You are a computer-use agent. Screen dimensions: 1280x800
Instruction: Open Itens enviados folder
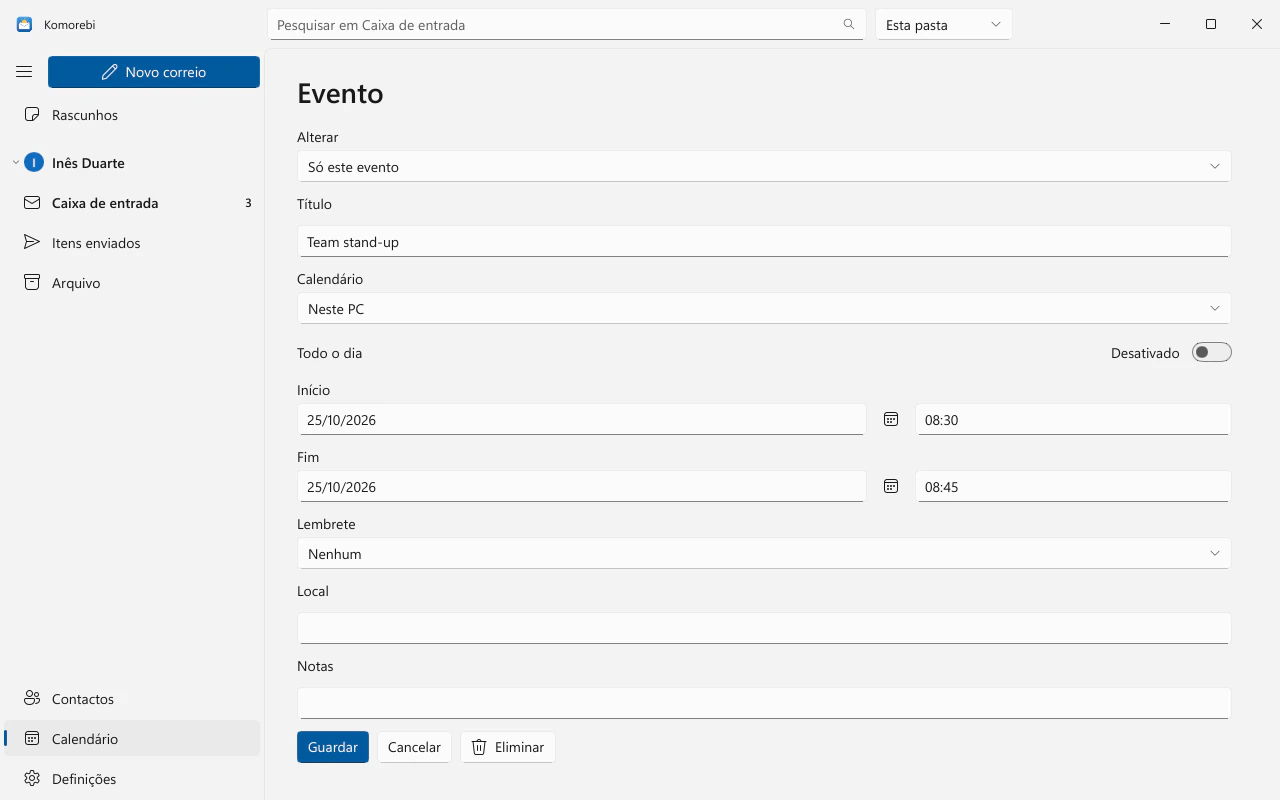click(x=132, y=243)
